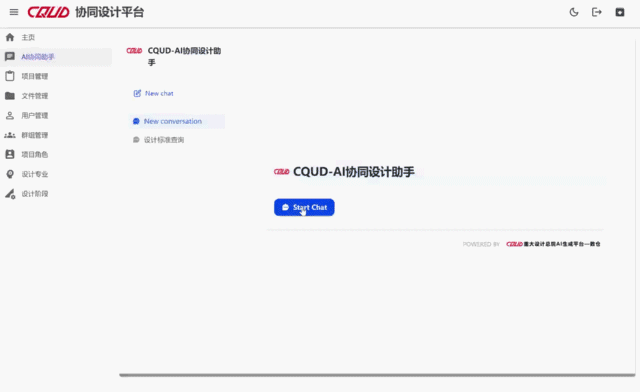Click the red CQUD logo in the header
This screenshot has width=640, height=392.
point(48,12)
